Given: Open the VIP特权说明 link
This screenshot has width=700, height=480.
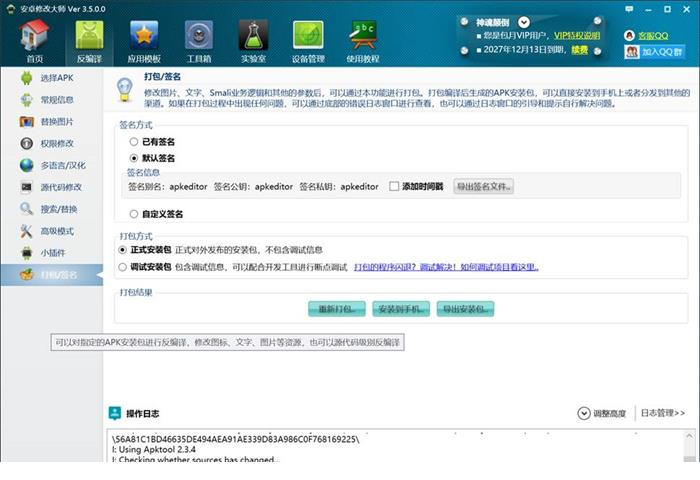Looking at the screenshot, I should click(x=577, y=35).
